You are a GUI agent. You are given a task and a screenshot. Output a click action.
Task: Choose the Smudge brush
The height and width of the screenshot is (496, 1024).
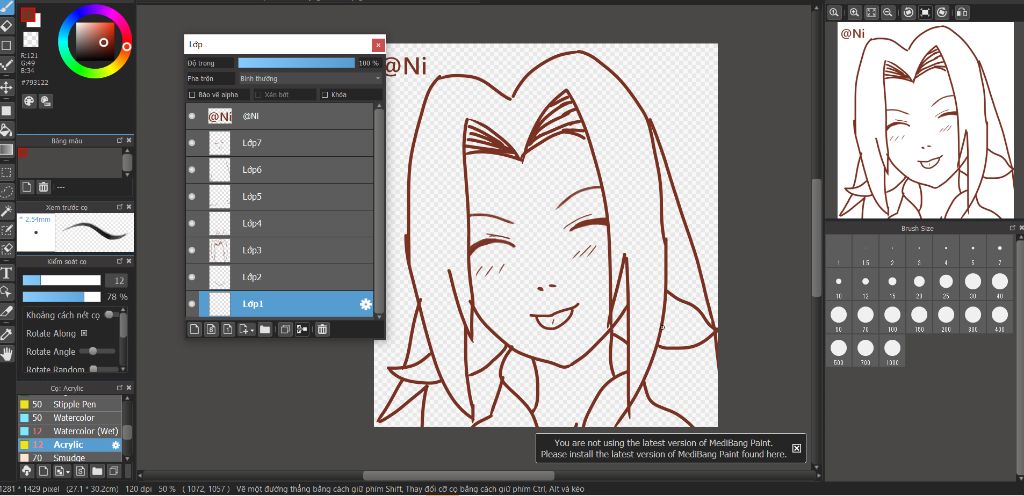69,457
